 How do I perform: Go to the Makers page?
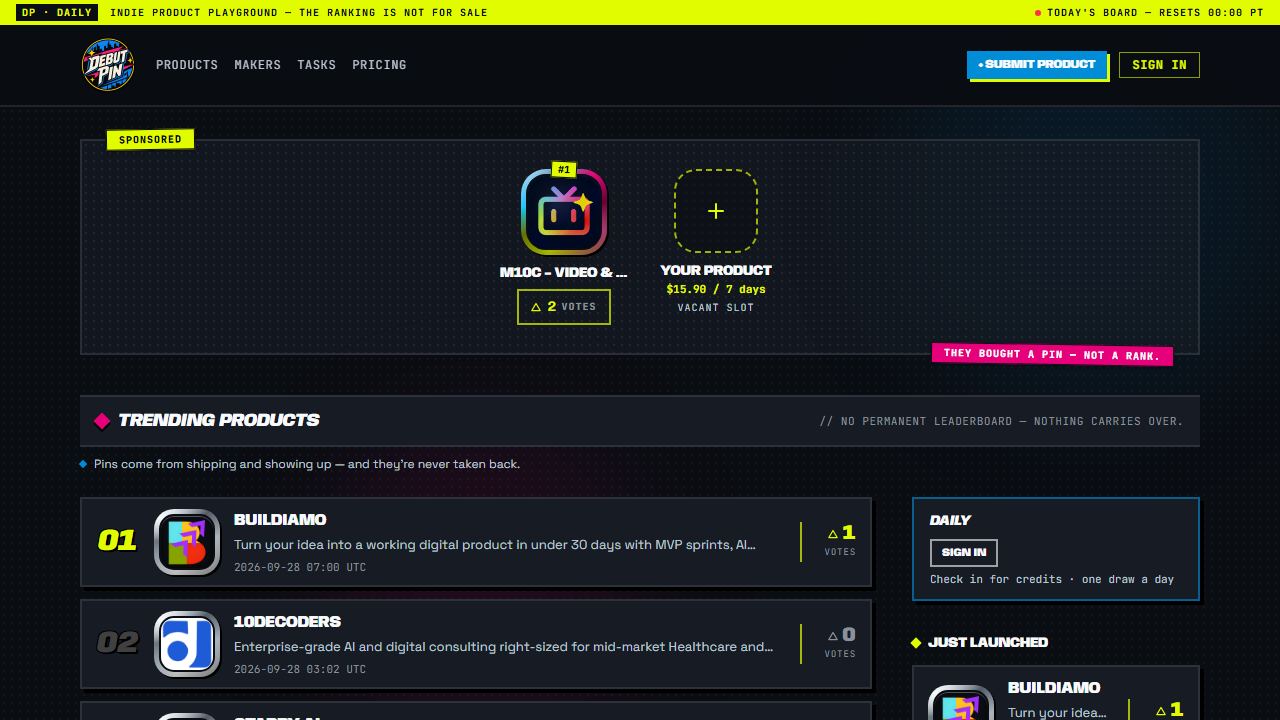(x=257, y=65)
